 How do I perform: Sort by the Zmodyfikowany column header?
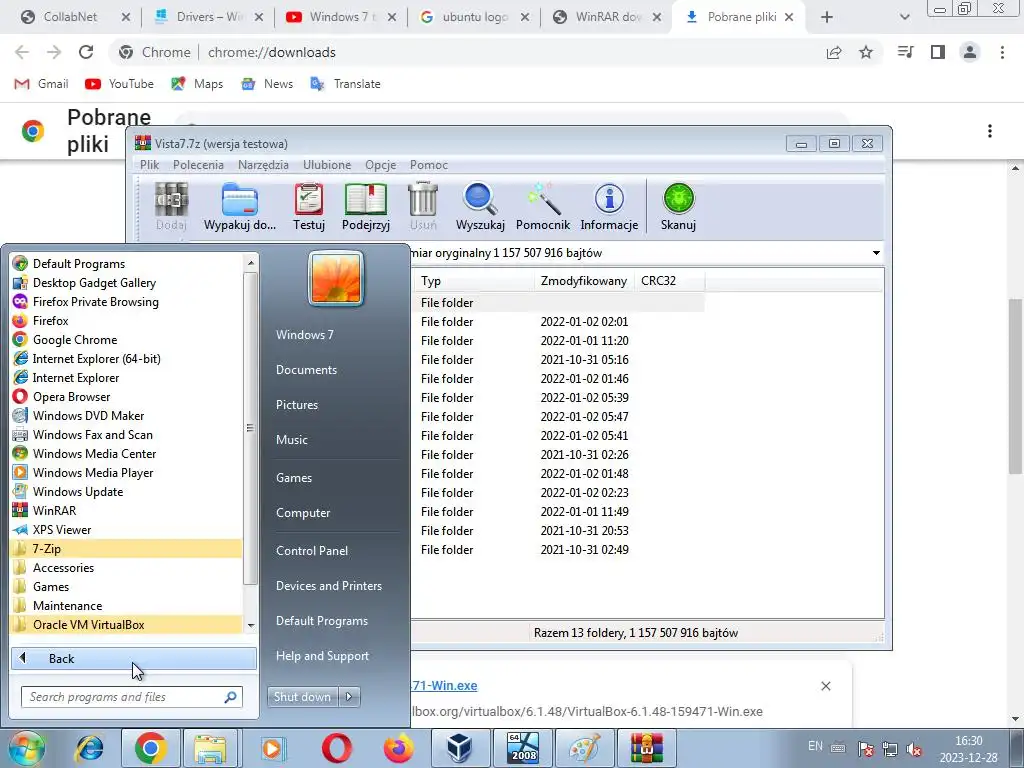[x=583, y=281]
